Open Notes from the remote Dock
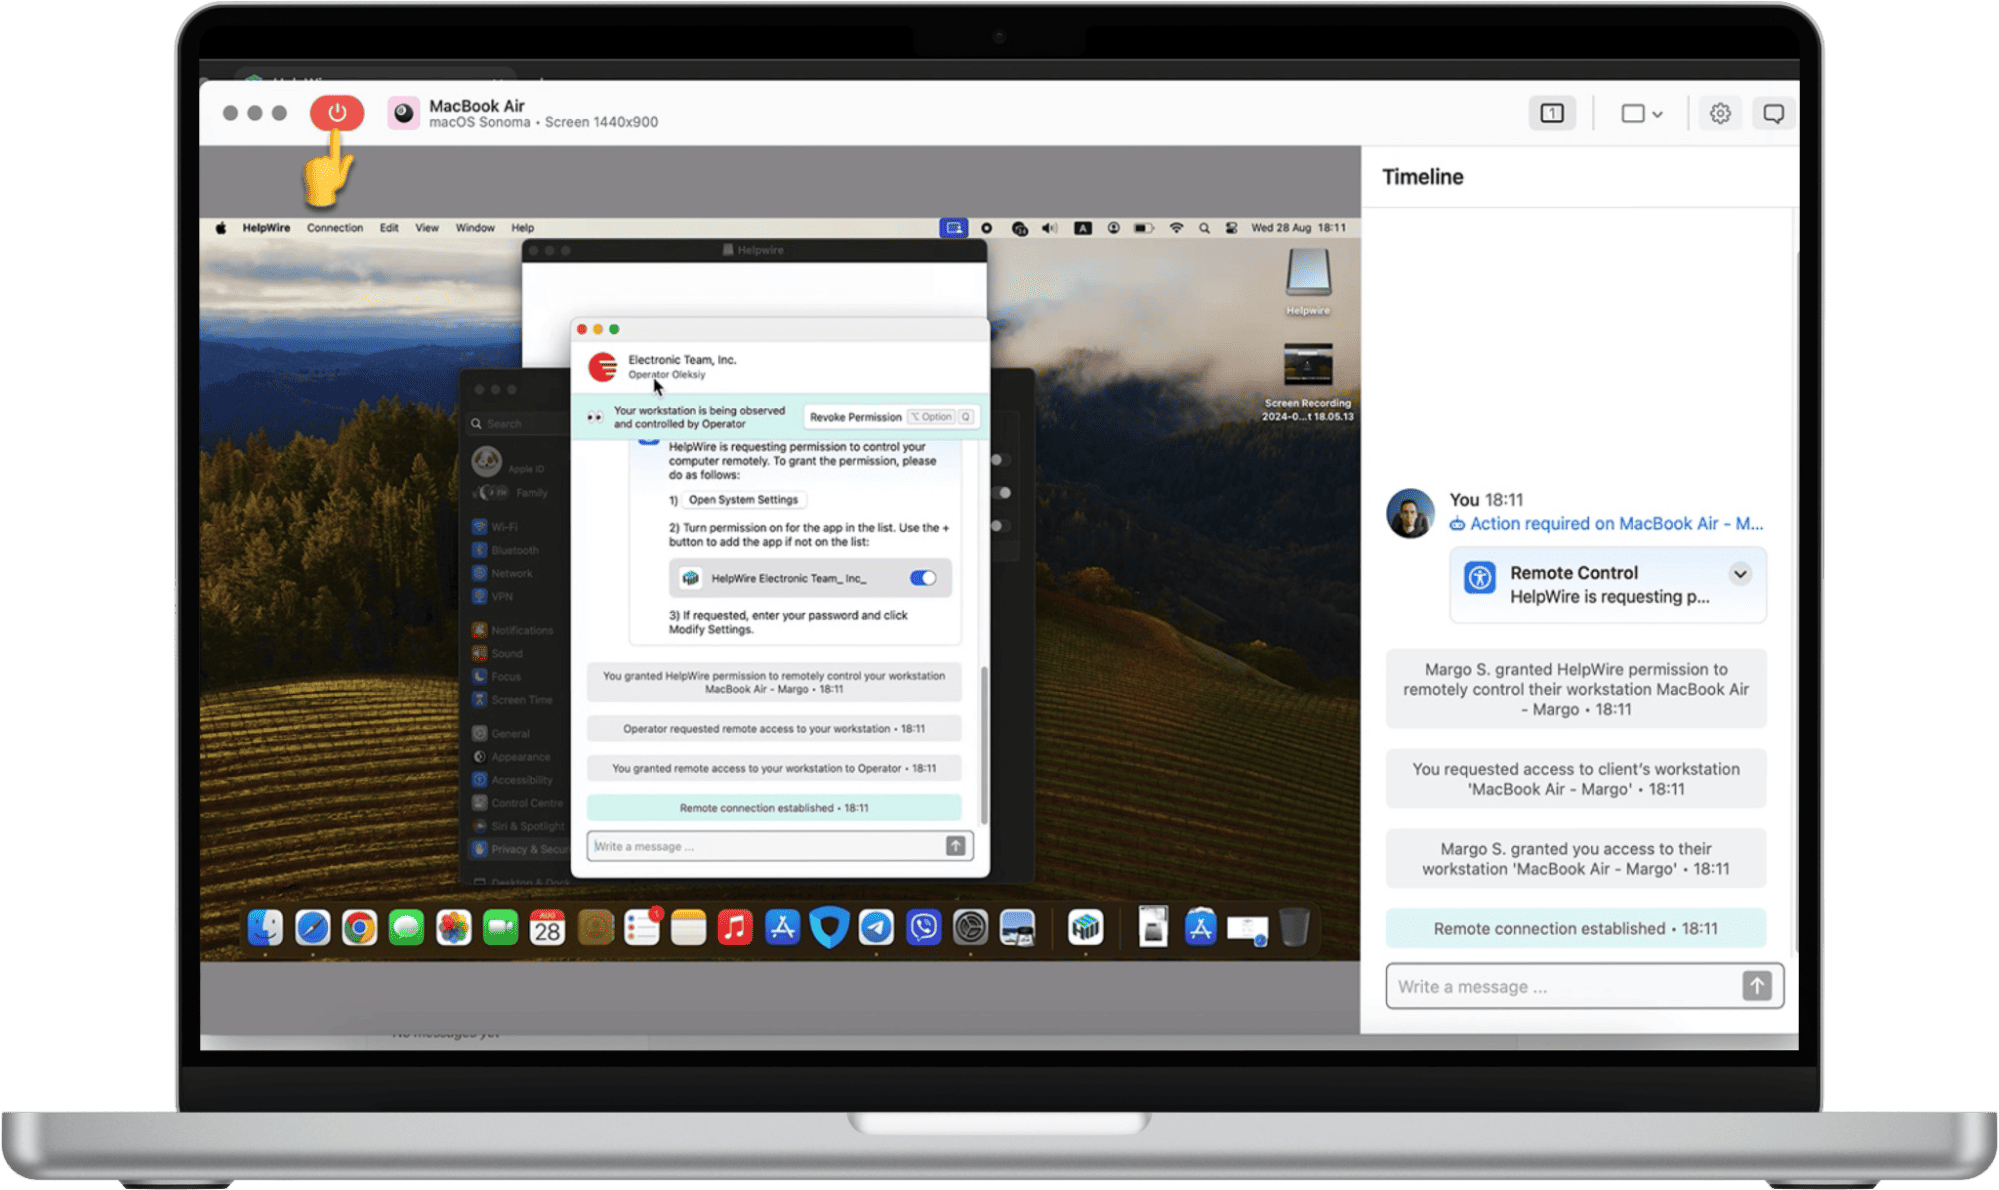The height and width of the screenshot is (1190, 1999). tap(688, 927)
